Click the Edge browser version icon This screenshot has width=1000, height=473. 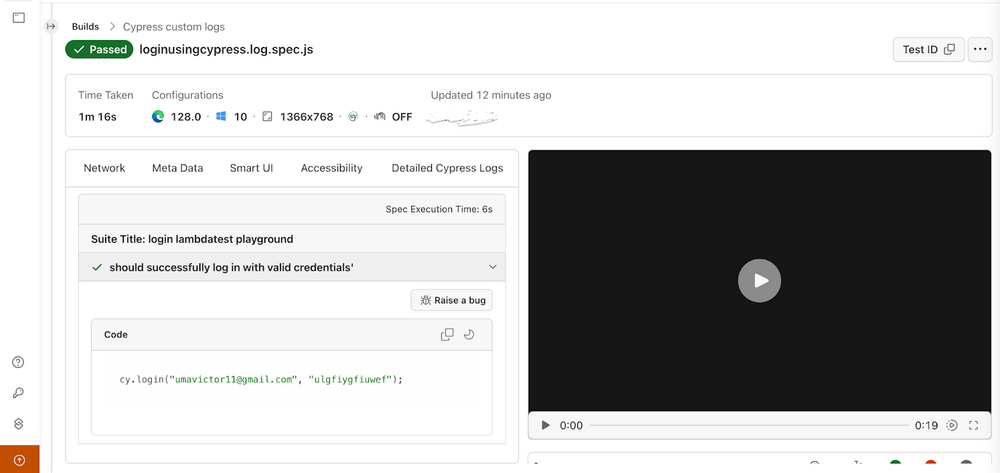[158, 117]
